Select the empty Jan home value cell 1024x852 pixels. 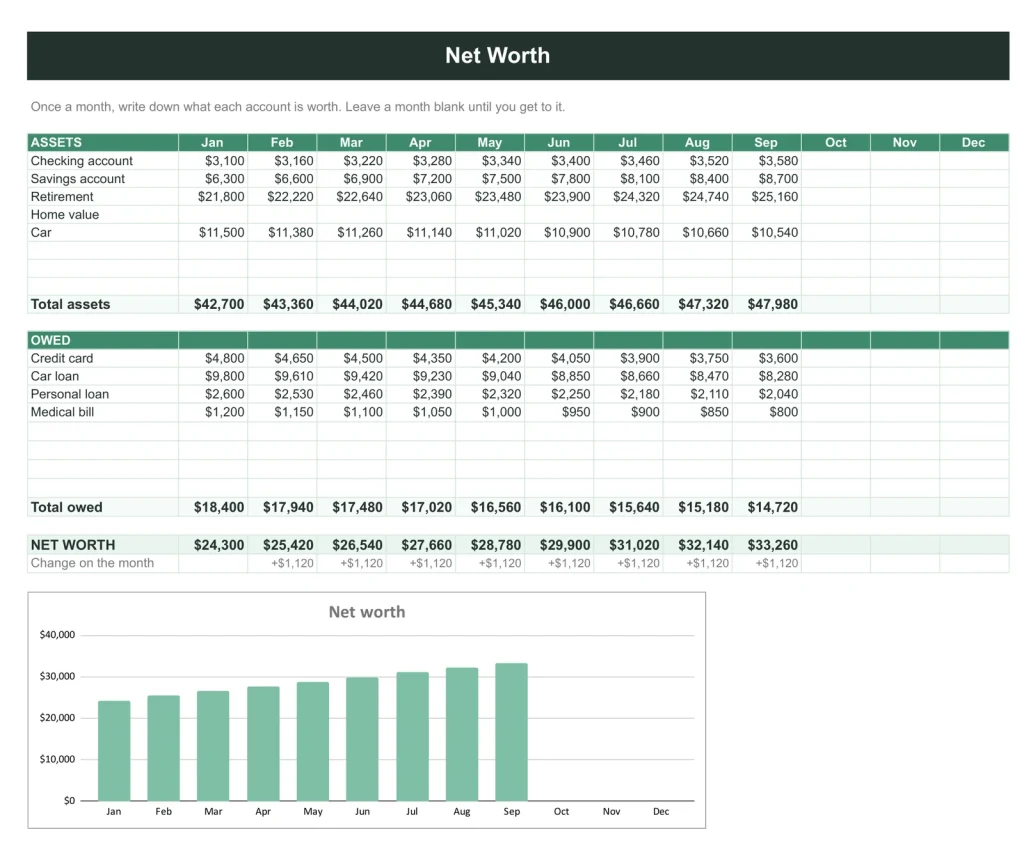tap(213, 215)
